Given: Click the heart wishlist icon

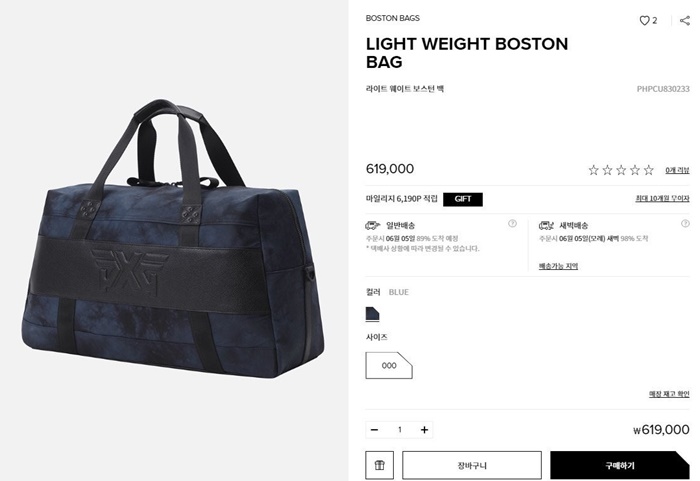Looking at the screenshot, I should [x=644, y=21].
